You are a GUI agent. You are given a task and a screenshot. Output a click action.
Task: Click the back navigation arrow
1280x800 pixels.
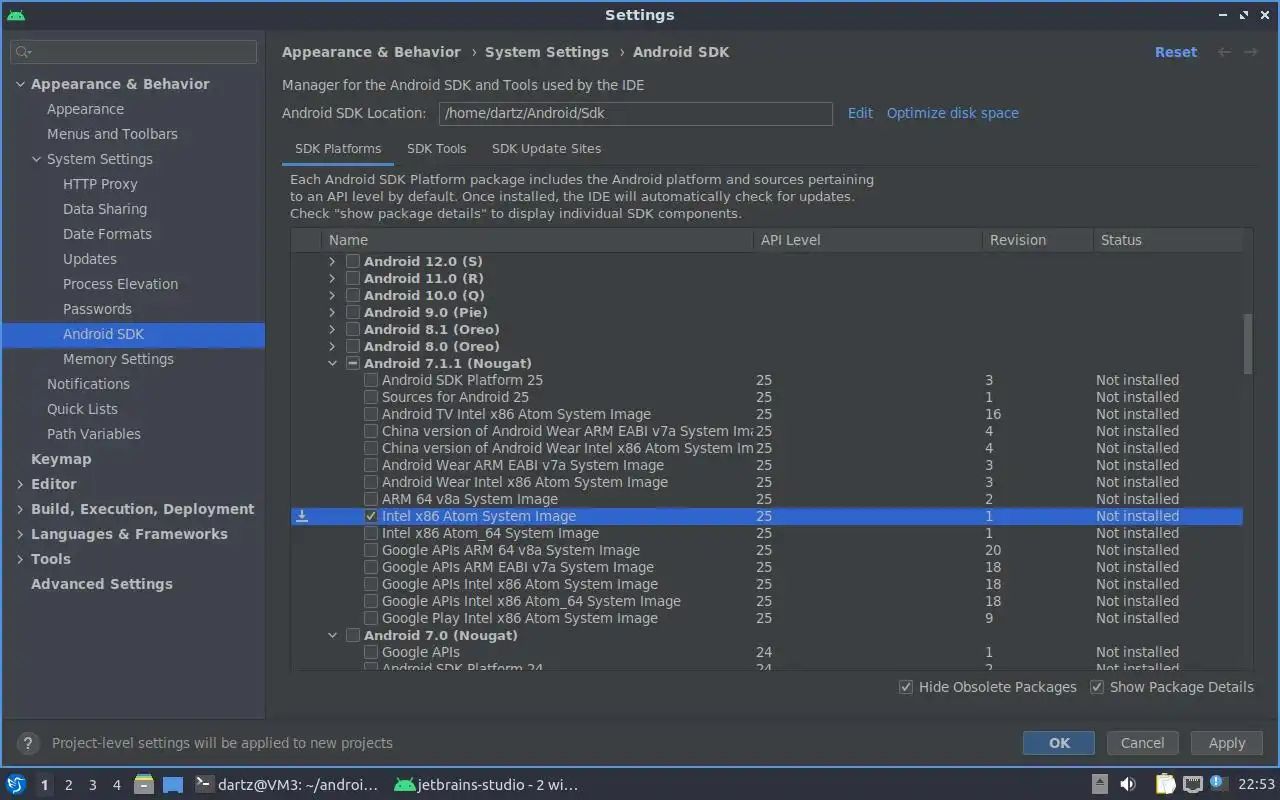coord(1224,52)
